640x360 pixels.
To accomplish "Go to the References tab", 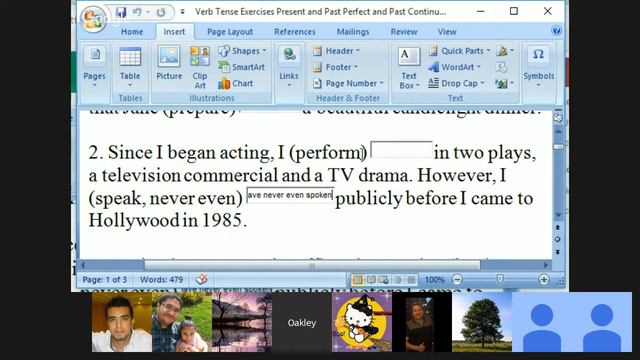I will coord(295,32).
